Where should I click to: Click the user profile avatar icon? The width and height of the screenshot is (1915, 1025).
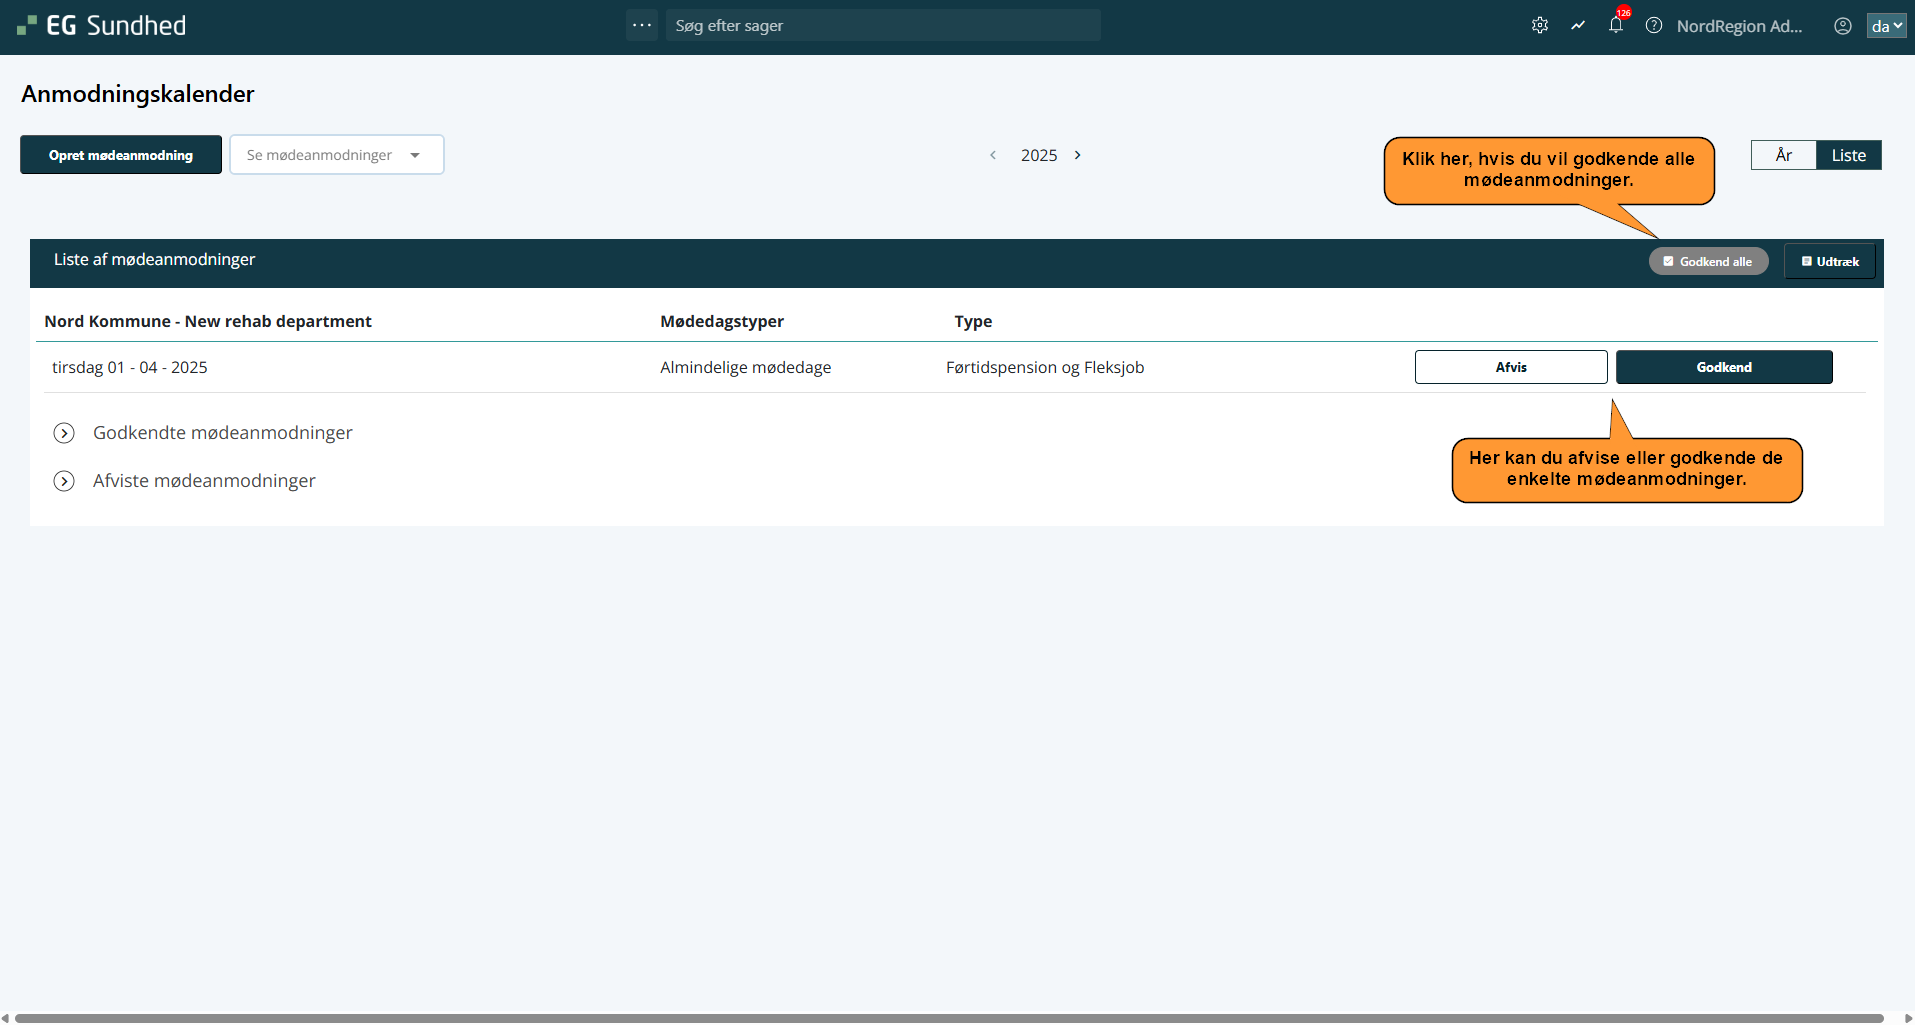1842,26
